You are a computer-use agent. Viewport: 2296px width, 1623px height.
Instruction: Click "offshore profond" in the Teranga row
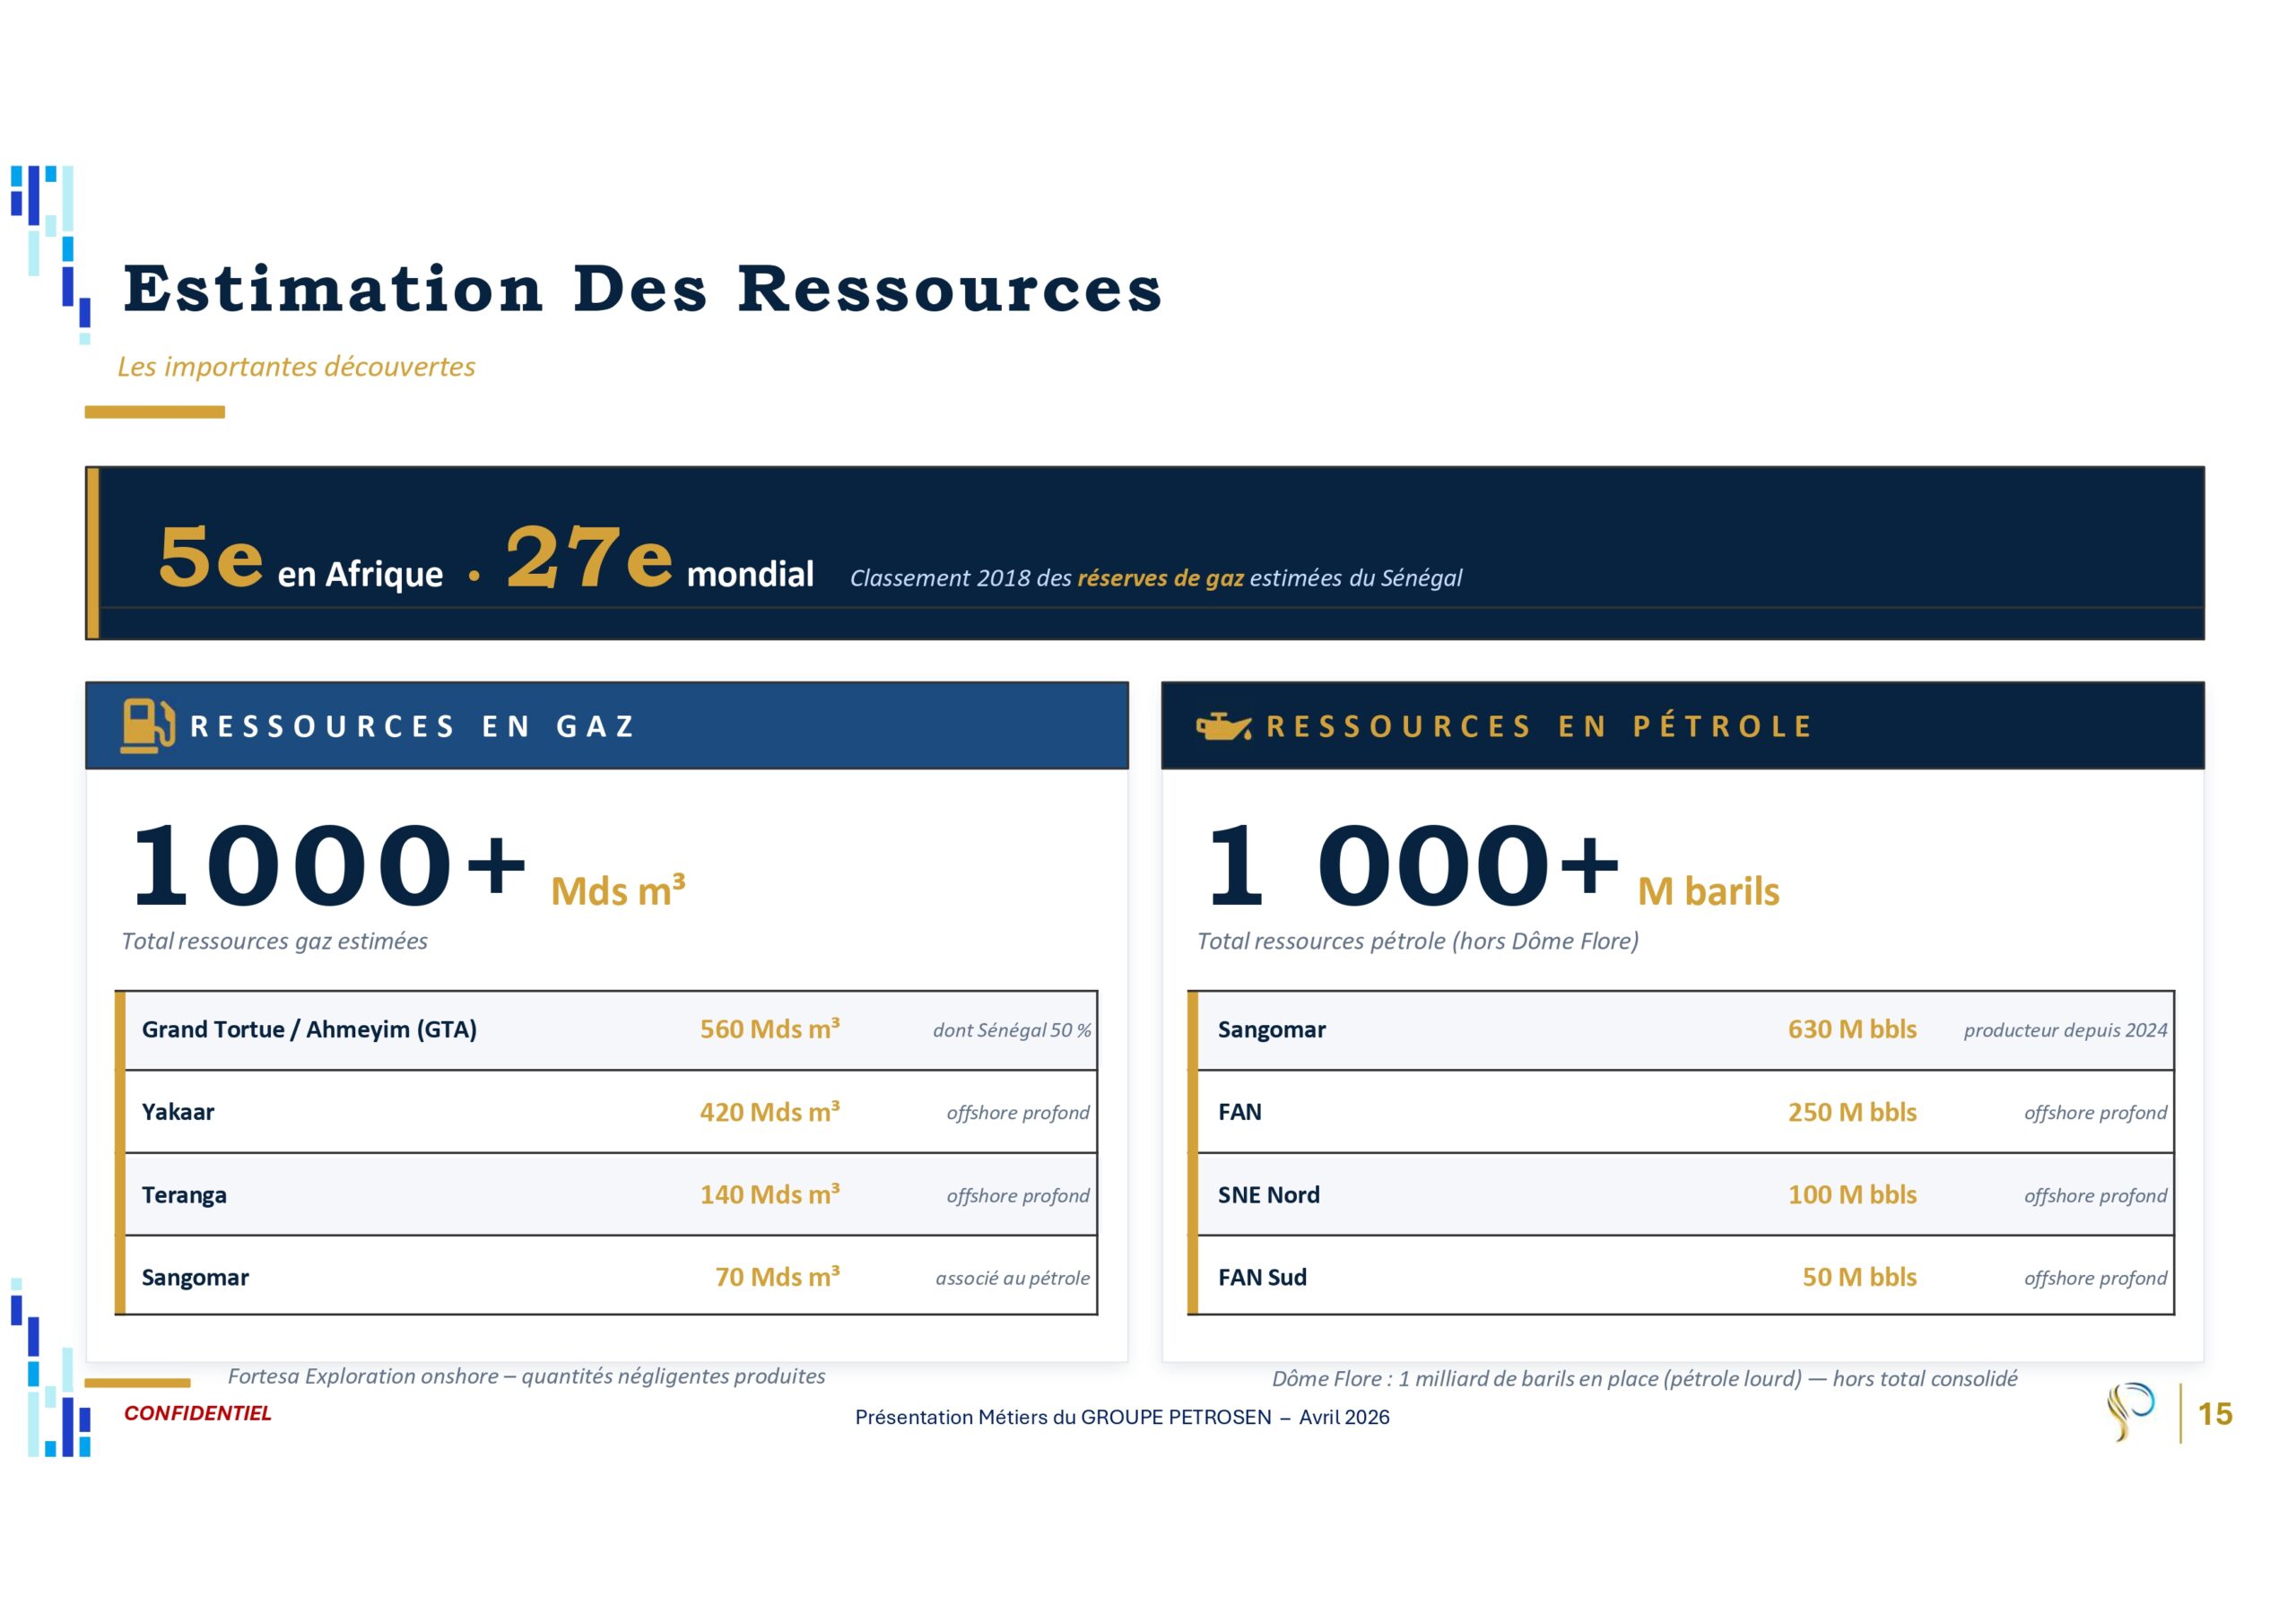tap(1018, 1196)
